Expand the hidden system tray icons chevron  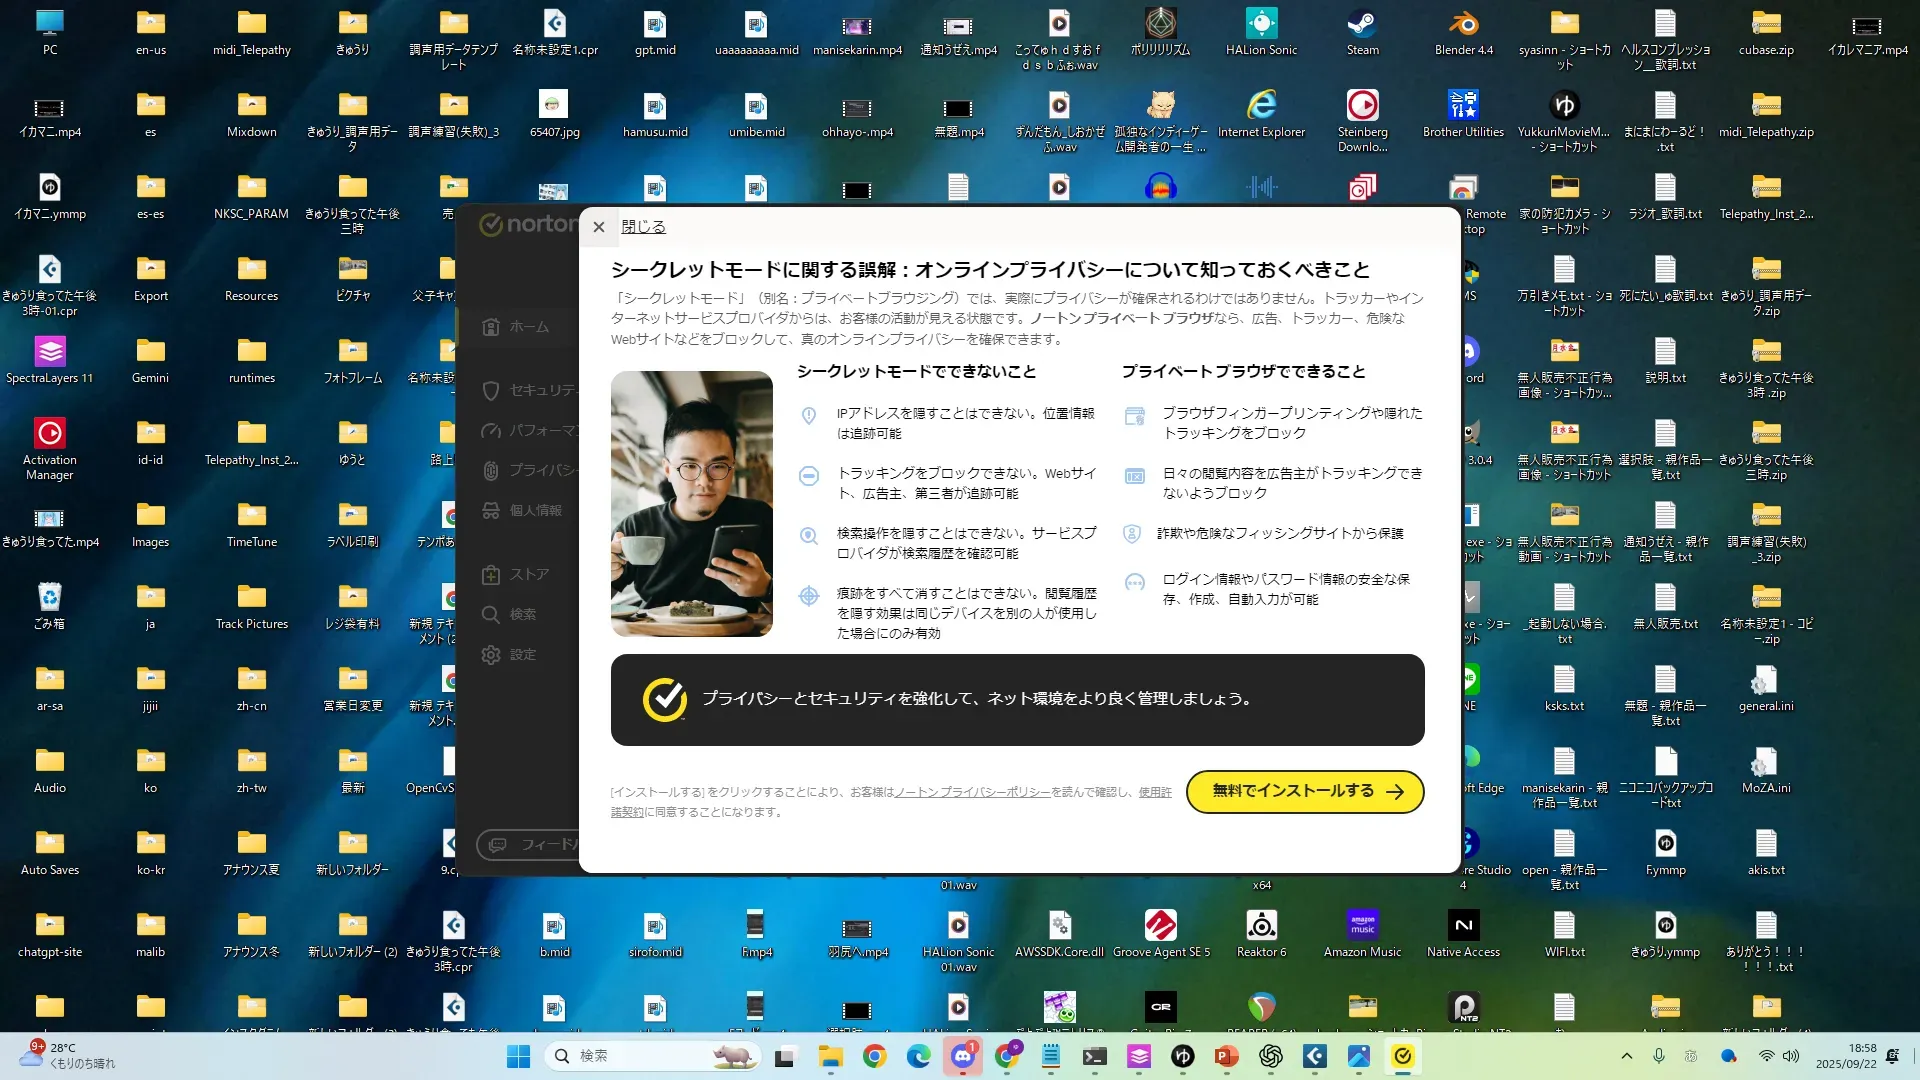(1626, 1056)
